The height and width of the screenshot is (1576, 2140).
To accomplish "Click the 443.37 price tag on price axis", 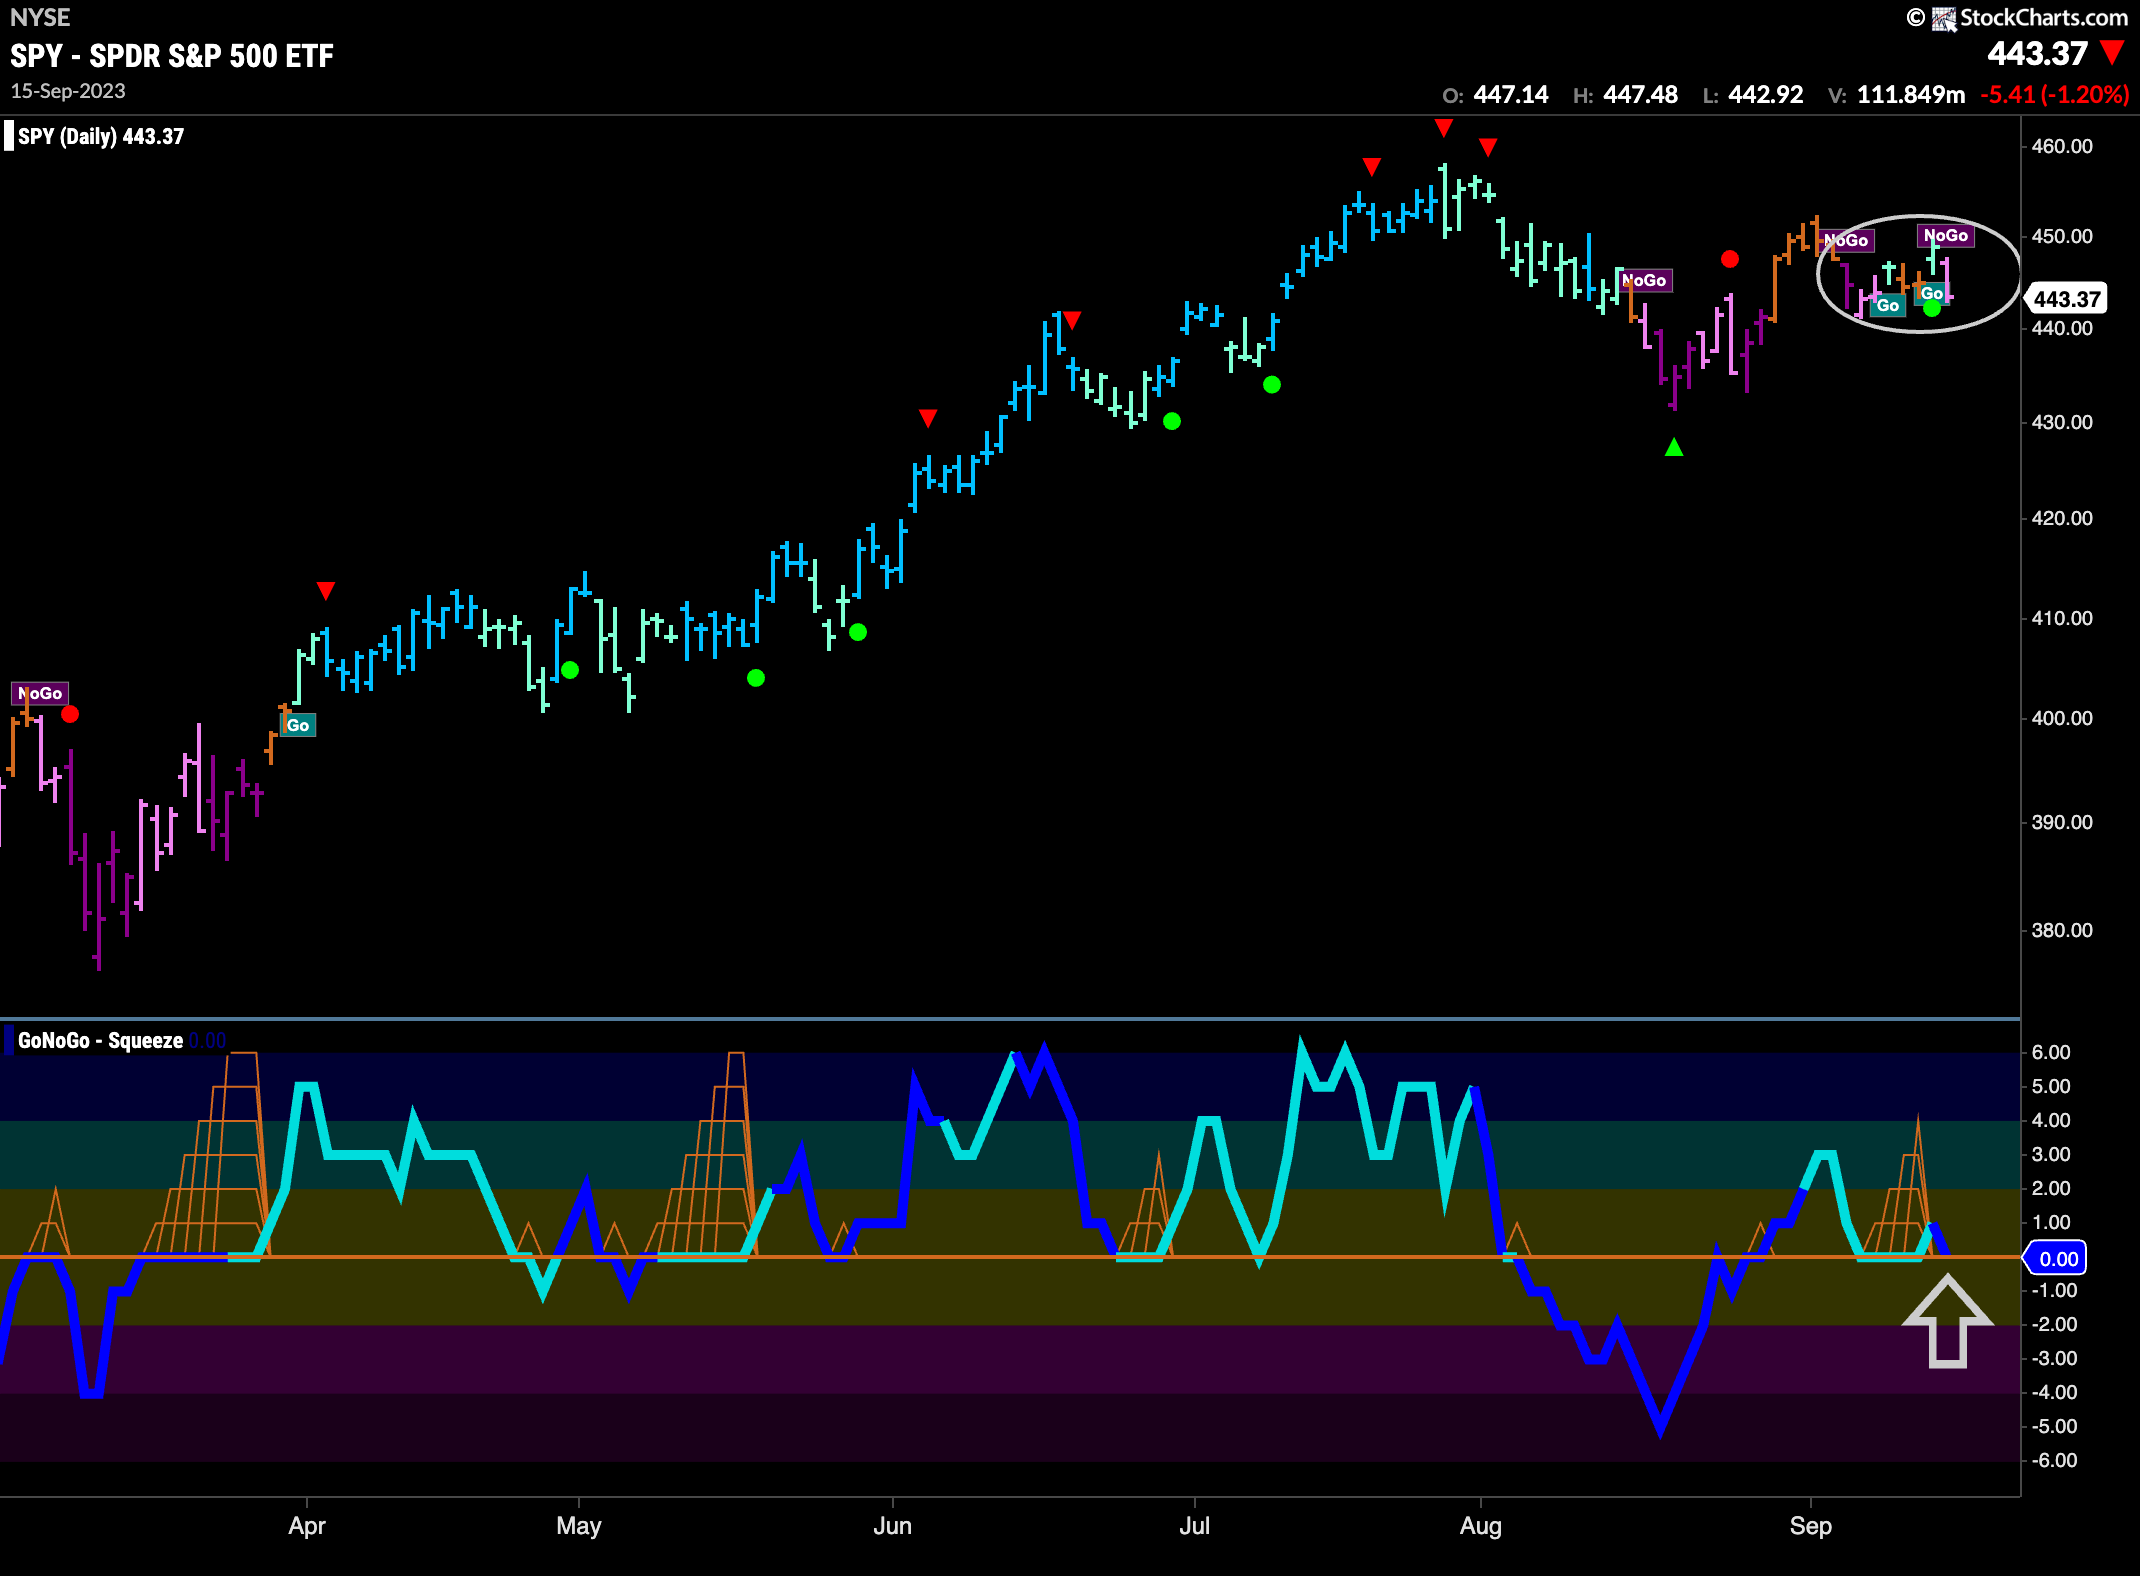I will point(2066,299).
